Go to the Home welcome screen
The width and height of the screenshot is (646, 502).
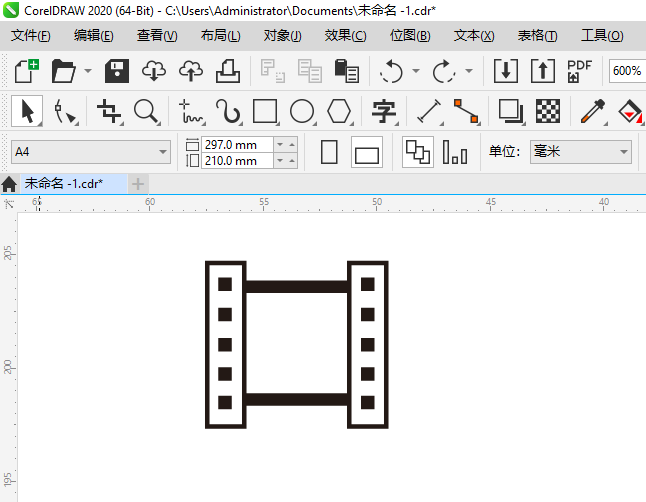point(9,184)
